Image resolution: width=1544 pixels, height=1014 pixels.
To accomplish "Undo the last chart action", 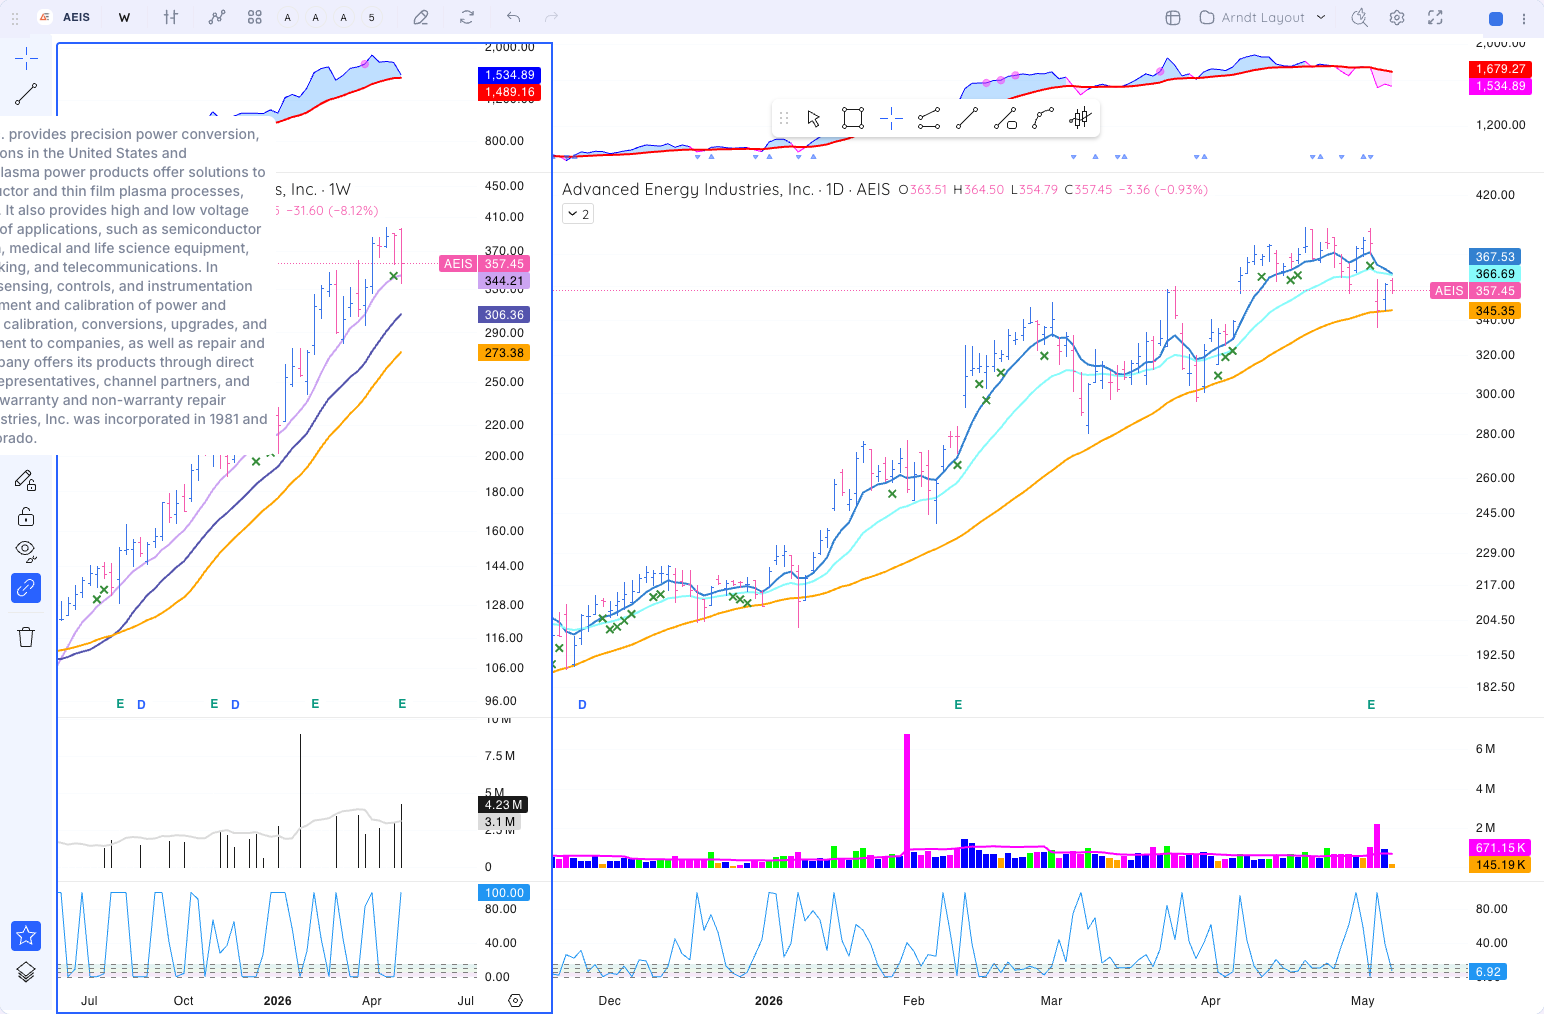I will pos(513,17).
